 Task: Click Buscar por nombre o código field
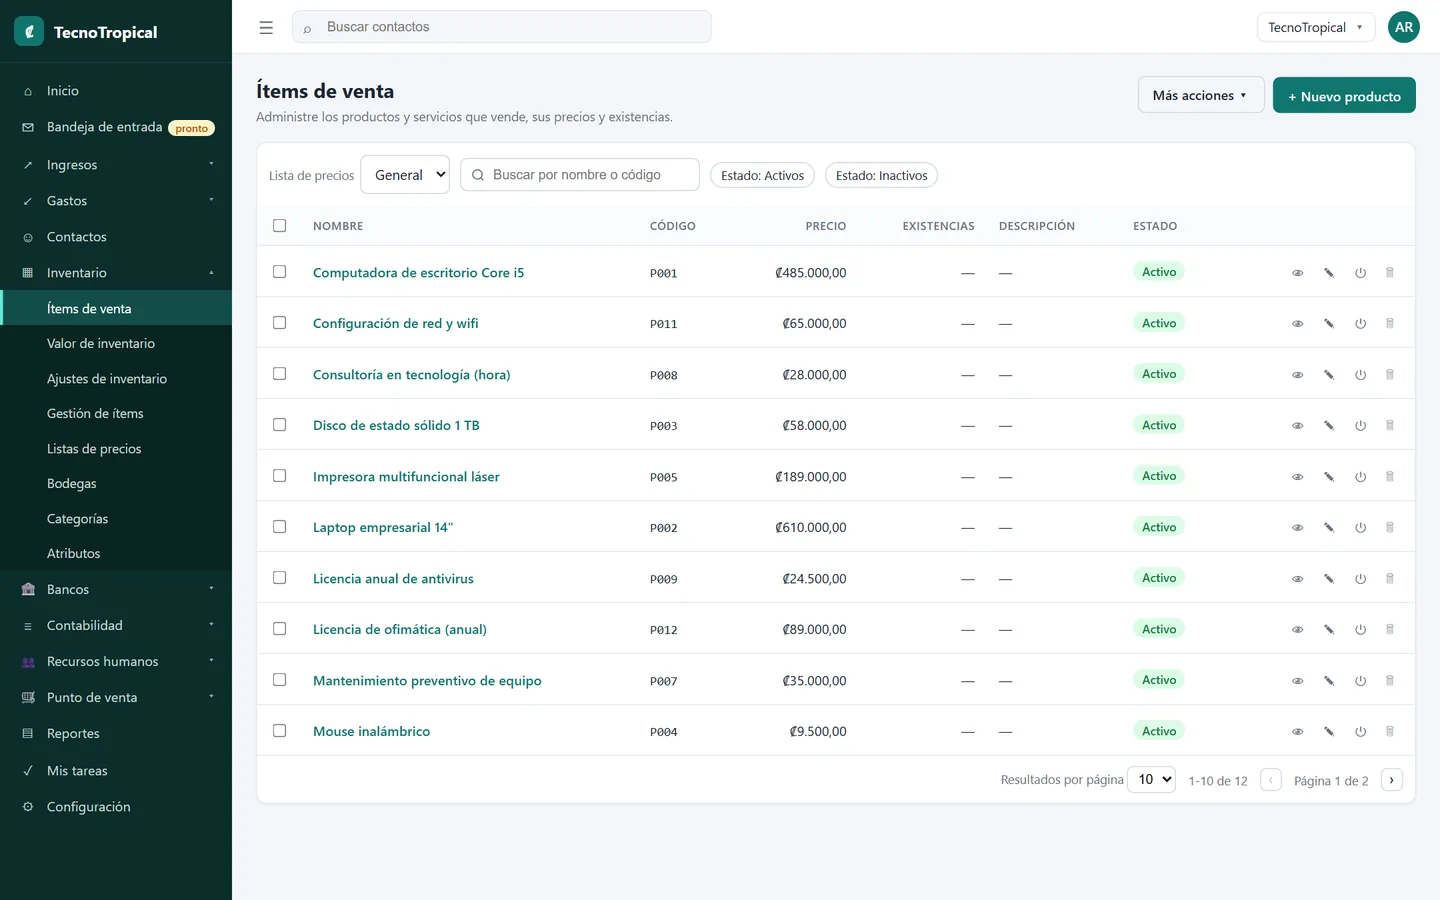coord(580,175)
